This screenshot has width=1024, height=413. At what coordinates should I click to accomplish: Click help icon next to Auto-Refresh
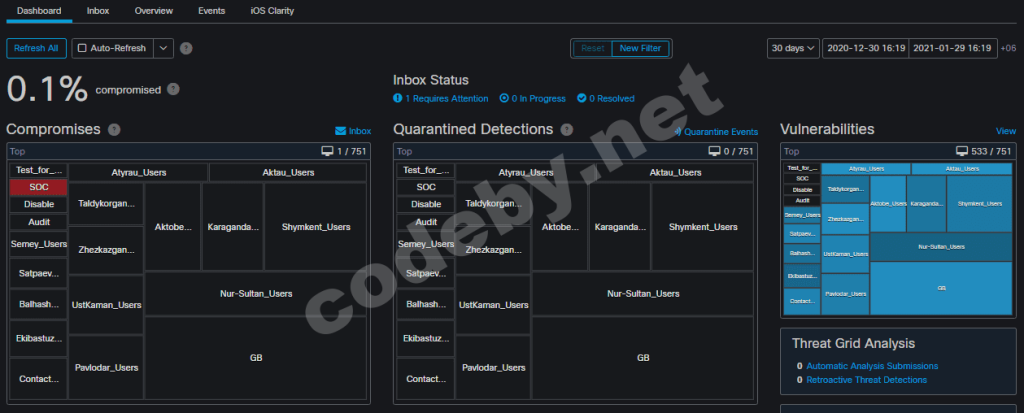[x=186, y=48]
